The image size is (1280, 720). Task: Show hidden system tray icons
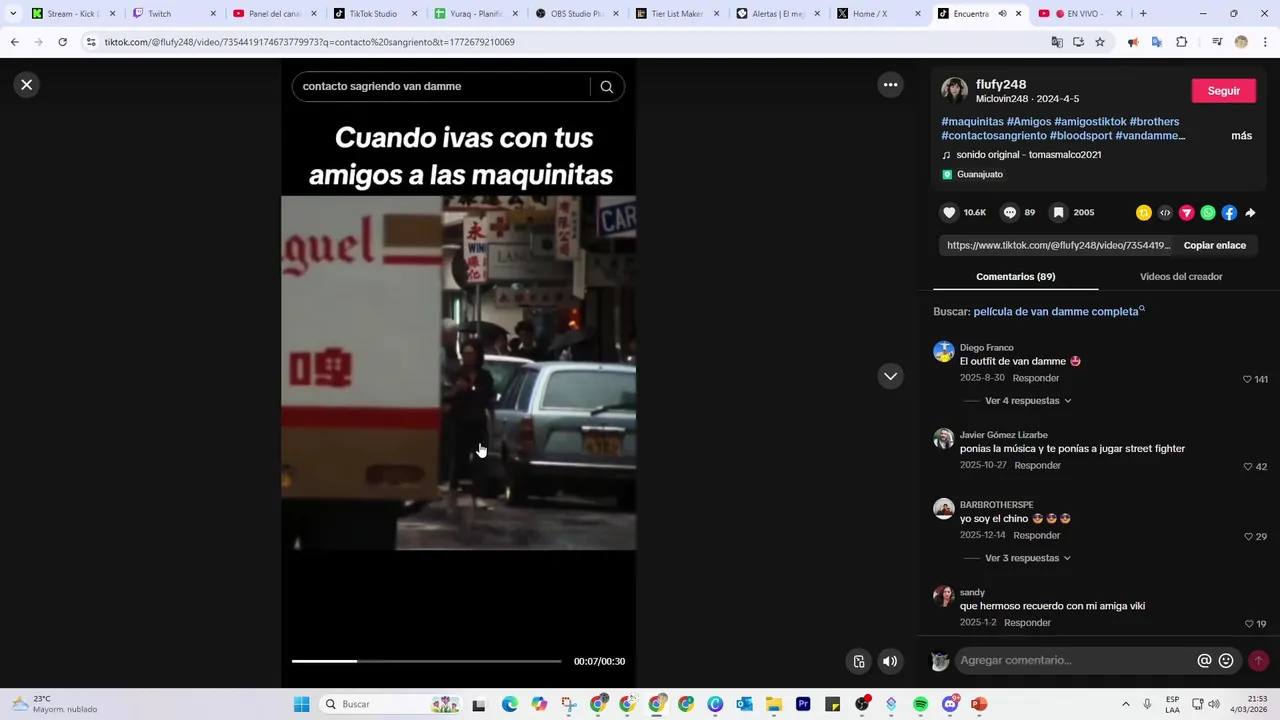pyautogui.click(x=1125, y=704)
